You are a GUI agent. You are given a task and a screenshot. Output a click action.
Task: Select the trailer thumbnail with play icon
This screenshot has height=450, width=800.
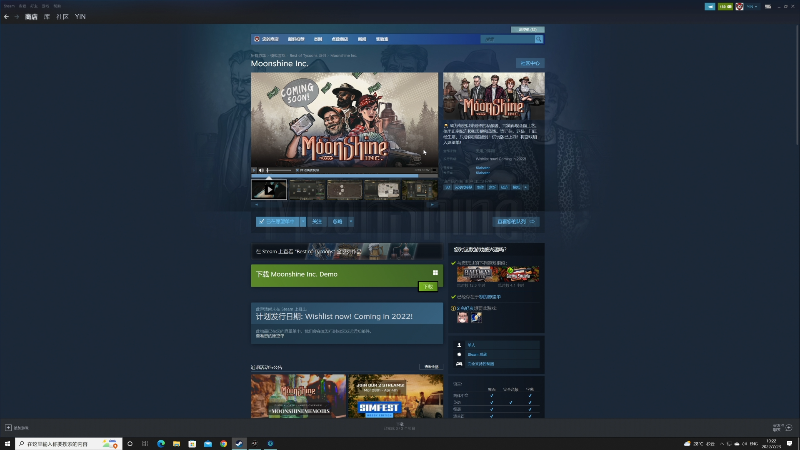(269, 190)
